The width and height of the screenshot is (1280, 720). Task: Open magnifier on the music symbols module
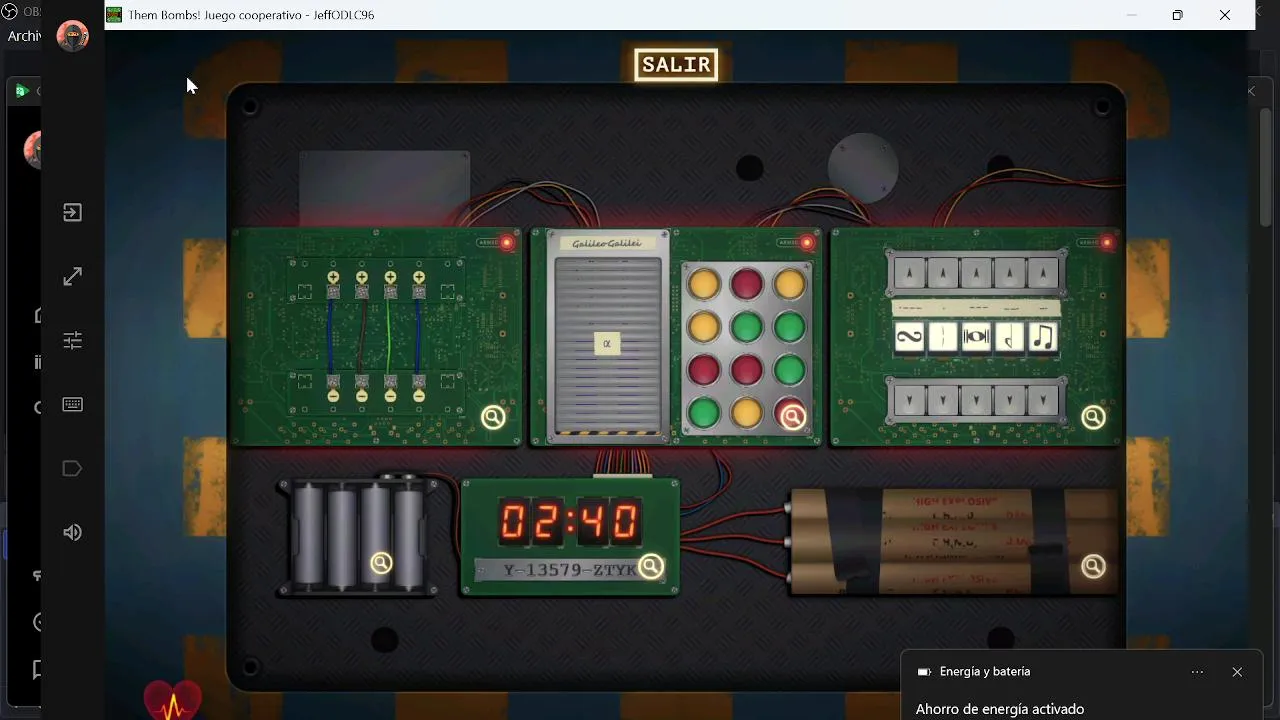[1093, 417]
